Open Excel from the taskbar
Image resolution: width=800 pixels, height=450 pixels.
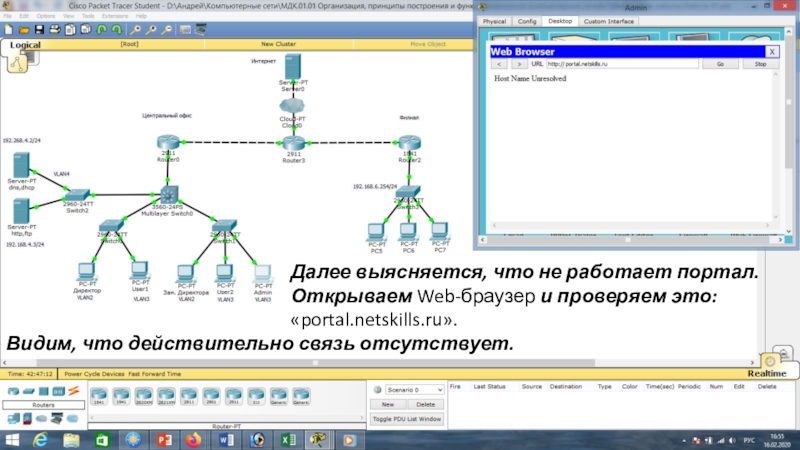[x=288, y=440]
